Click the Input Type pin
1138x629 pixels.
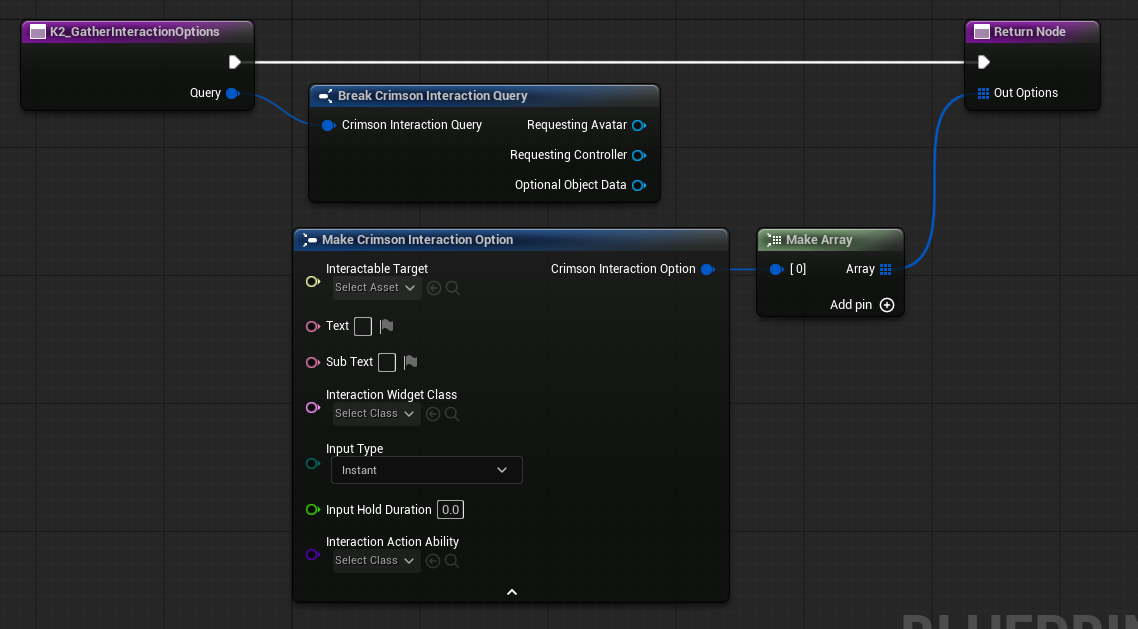[313, 463]
